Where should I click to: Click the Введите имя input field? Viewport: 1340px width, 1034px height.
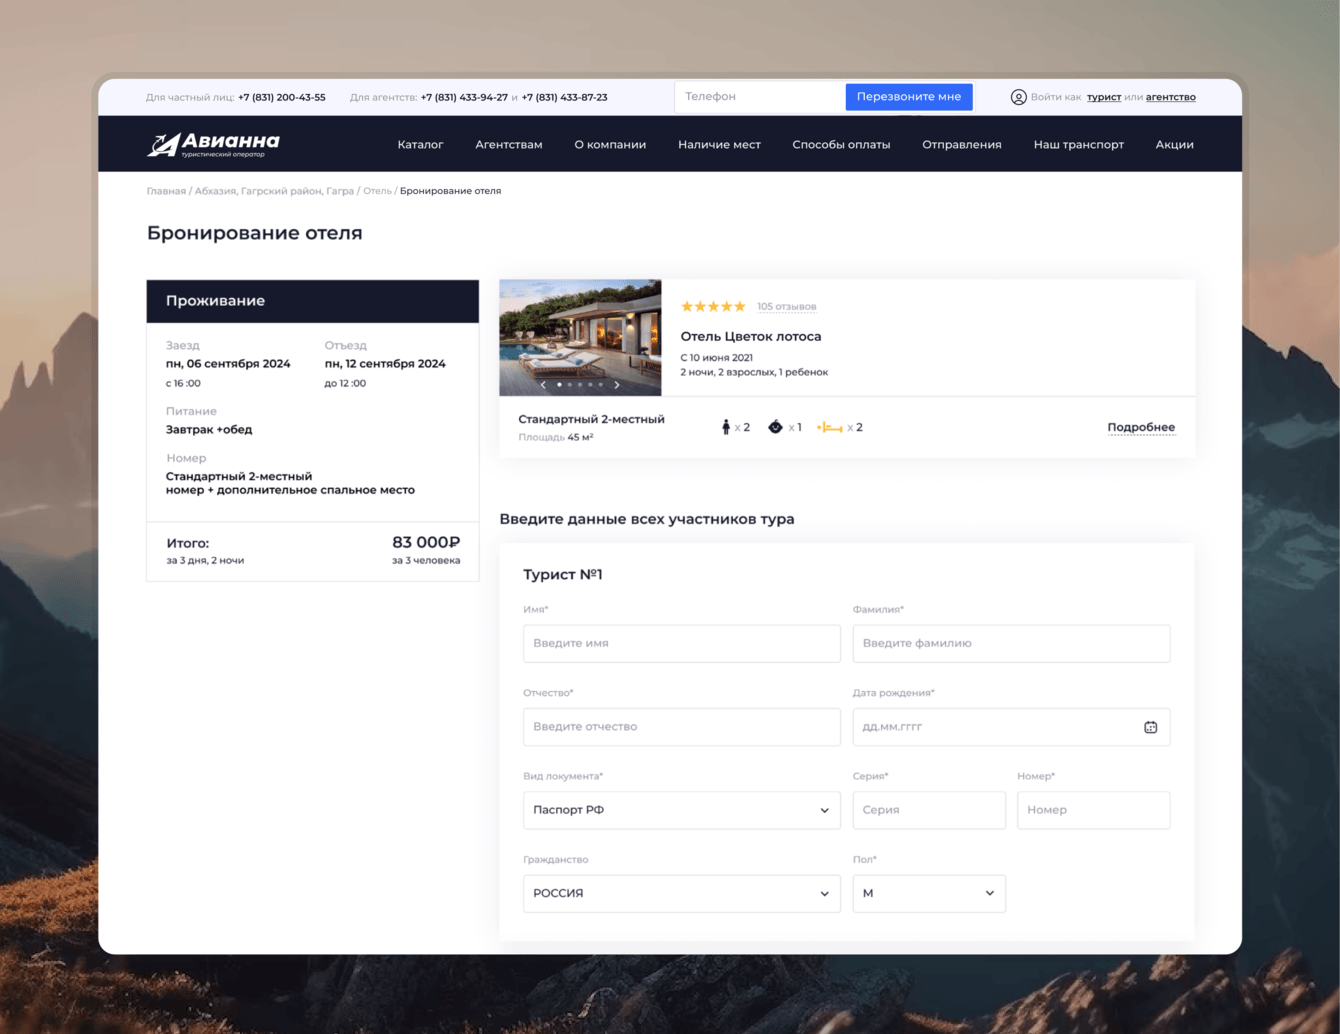click(x=681, y=643)
